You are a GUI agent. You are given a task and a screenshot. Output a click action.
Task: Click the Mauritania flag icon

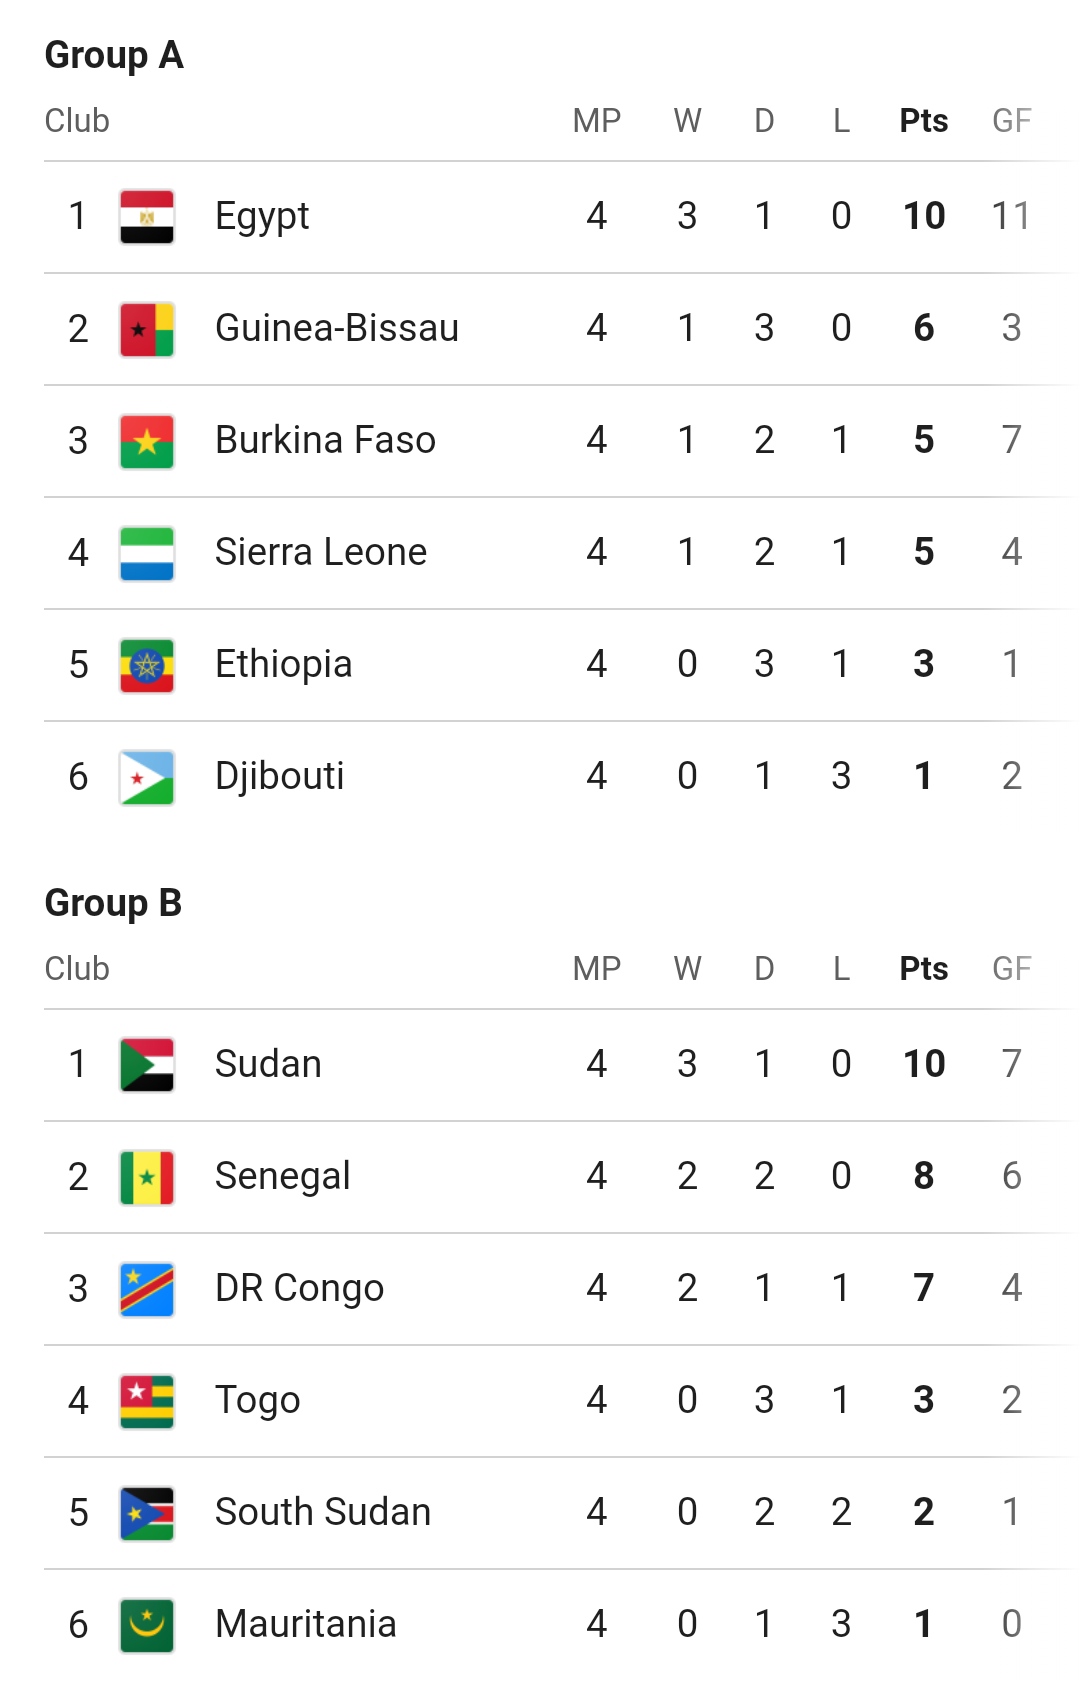click(x=147, y=1625)
